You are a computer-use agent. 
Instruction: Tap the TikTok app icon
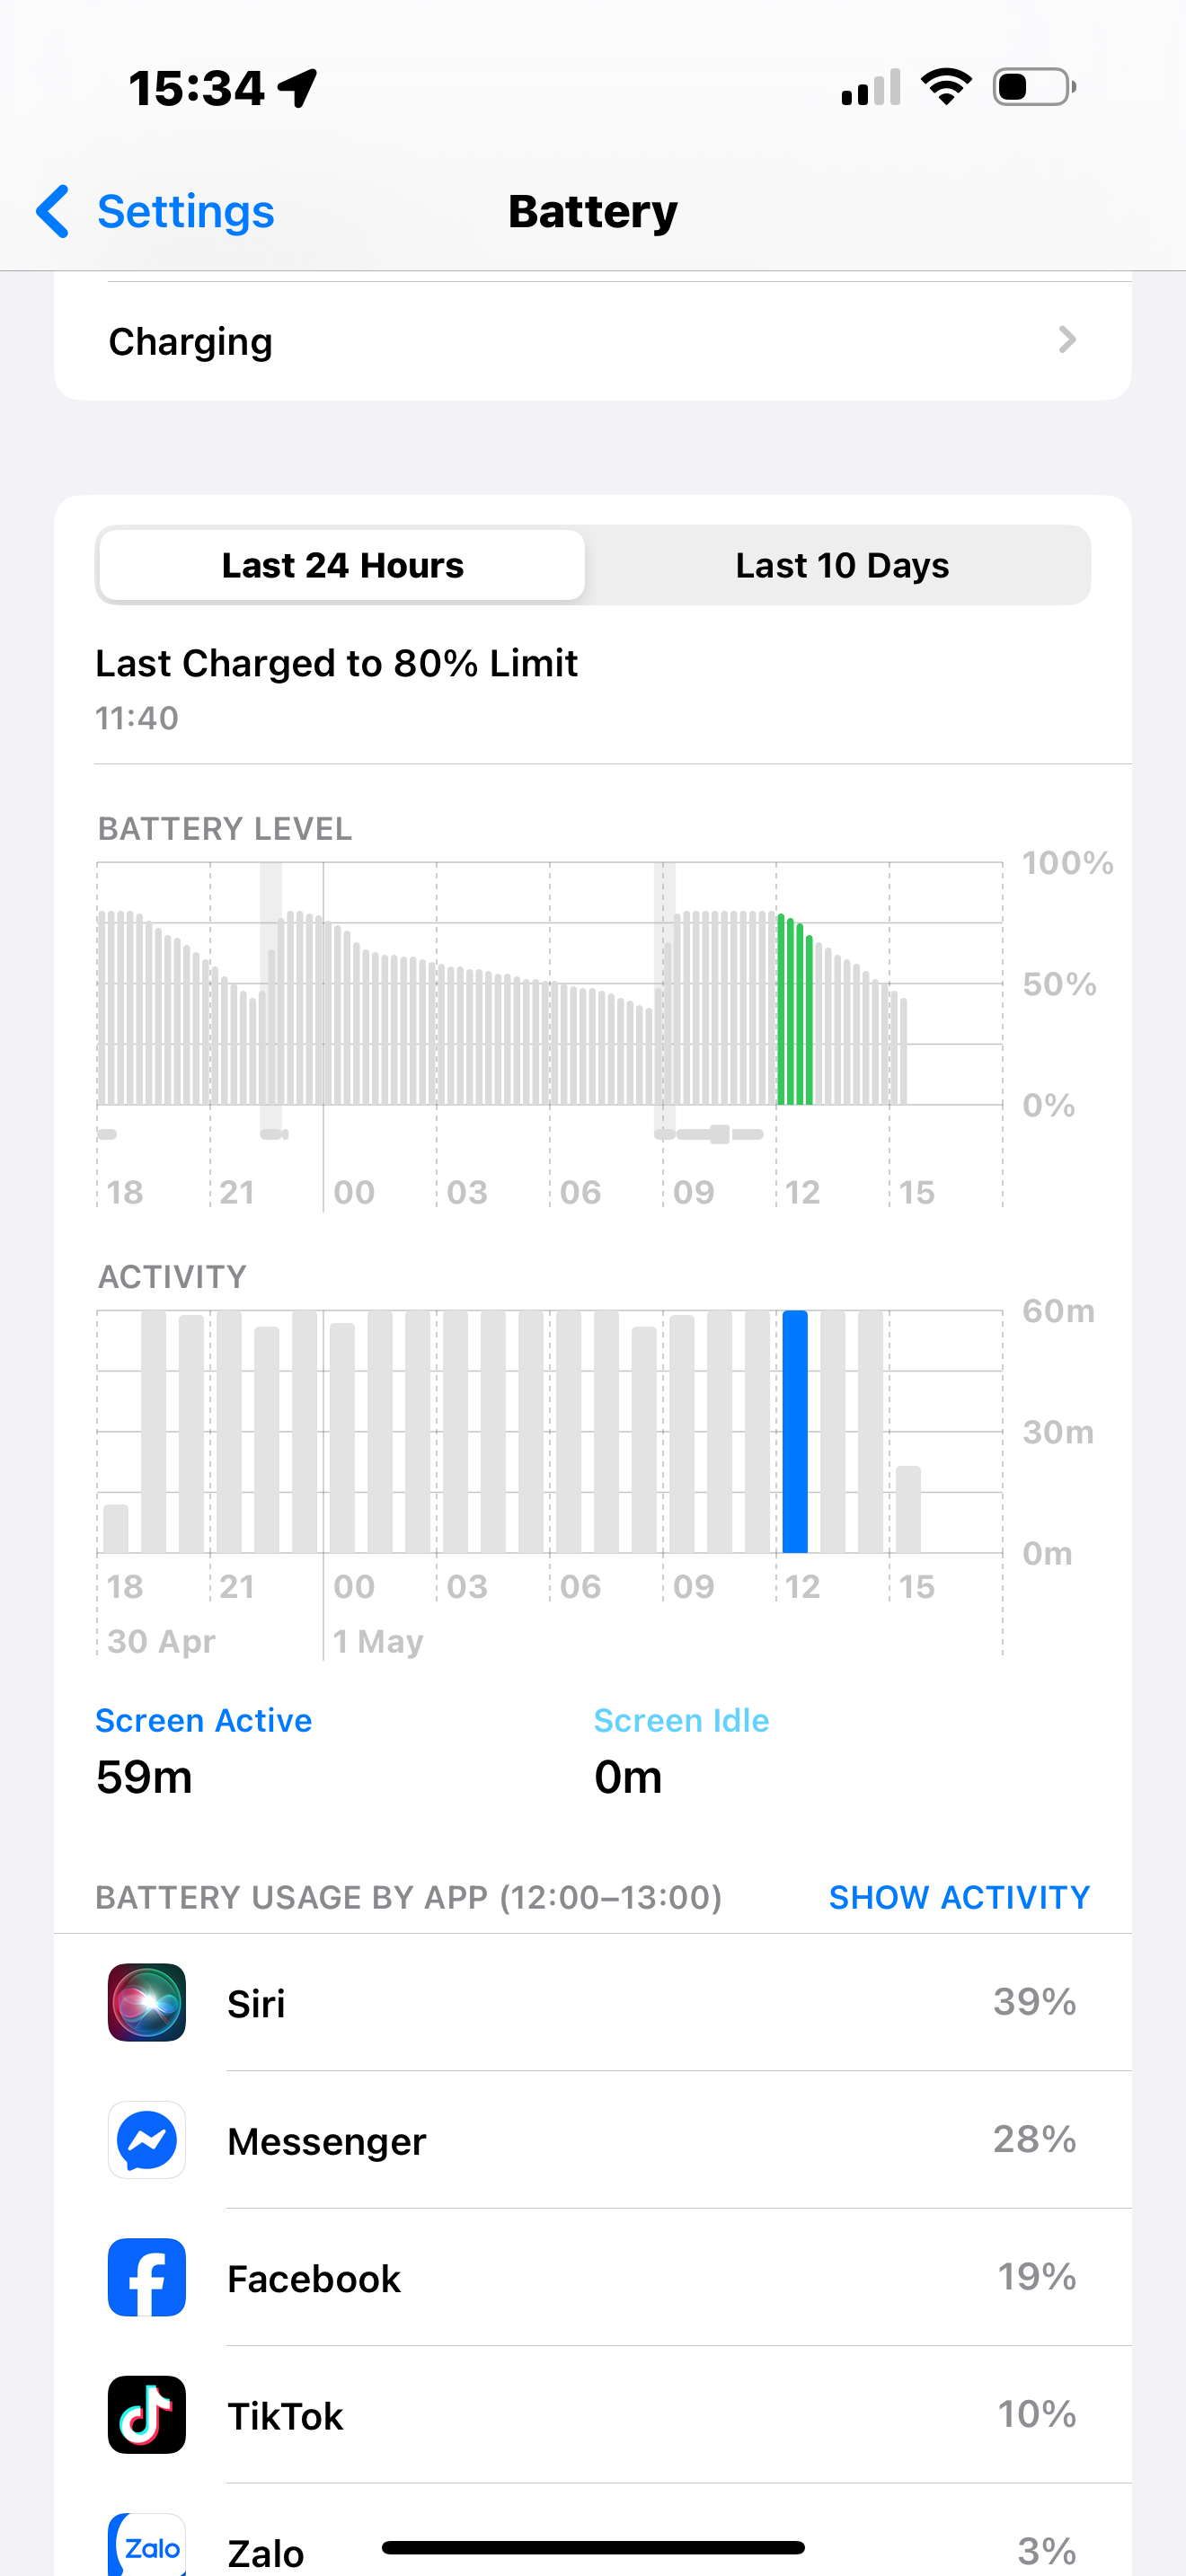[x=146, y=2413]
